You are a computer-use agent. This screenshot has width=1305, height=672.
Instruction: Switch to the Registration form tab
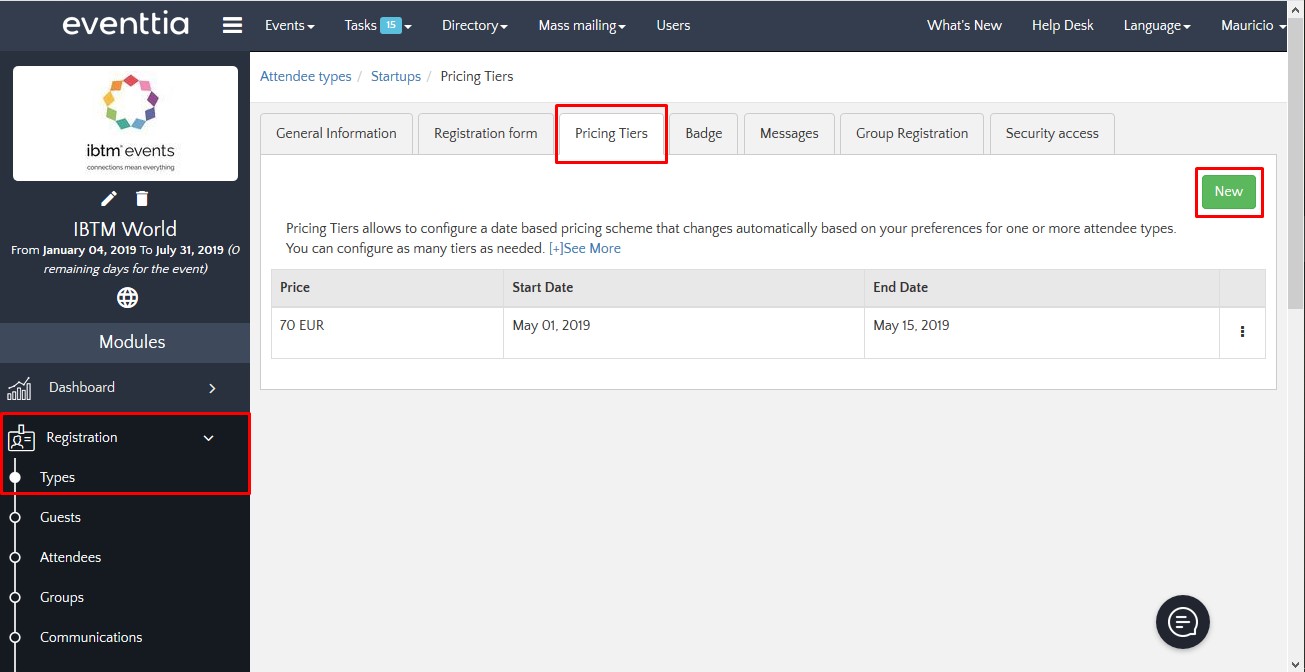coord(485,134)
